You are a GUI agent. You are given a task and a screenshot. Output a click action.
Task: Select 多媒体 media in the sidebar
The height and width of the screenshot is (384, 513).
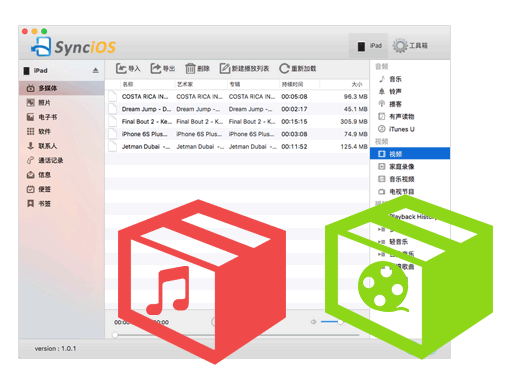[x=61, y=88]
